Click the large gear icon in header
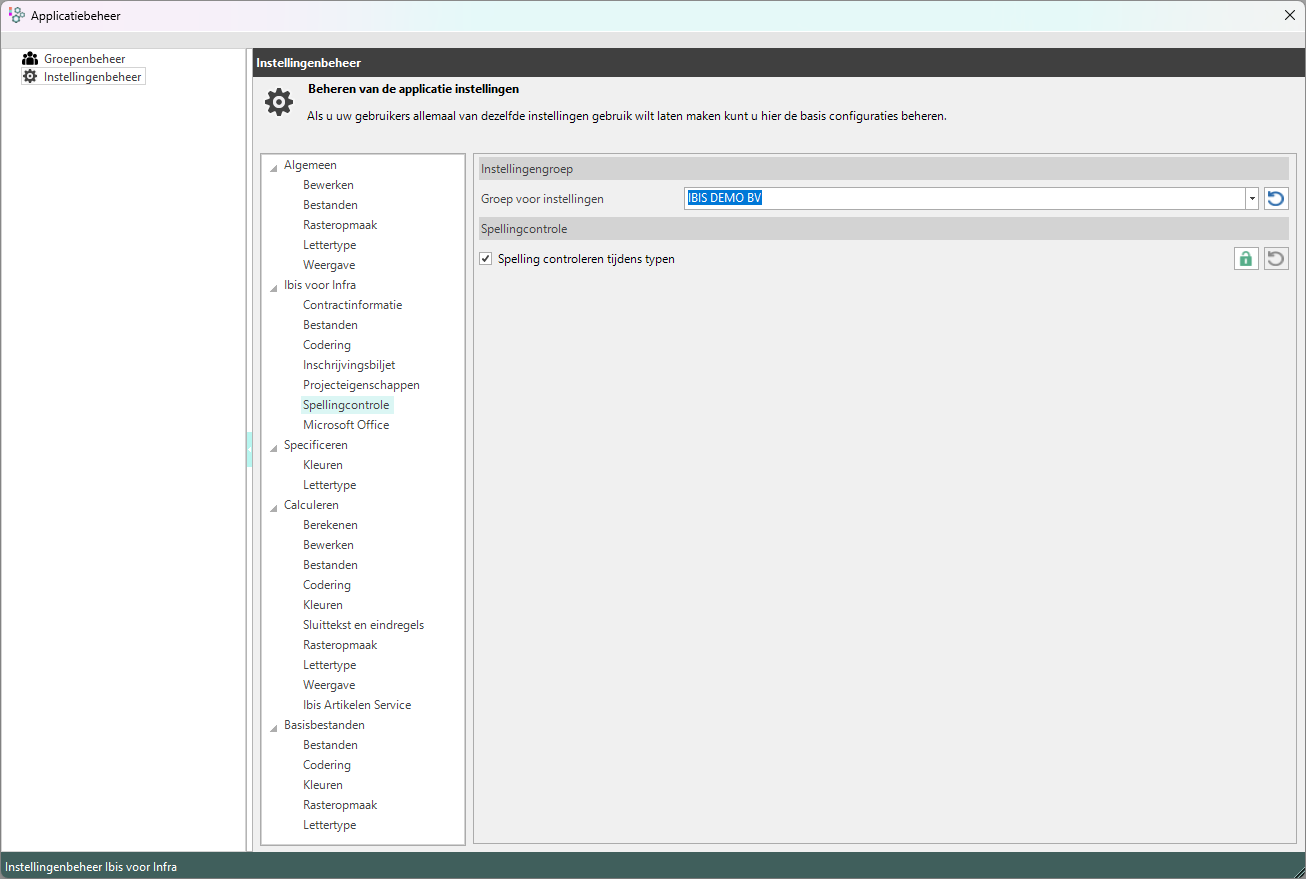The height and width of the screenshot is (879, 1306). (x=279, y=102)
